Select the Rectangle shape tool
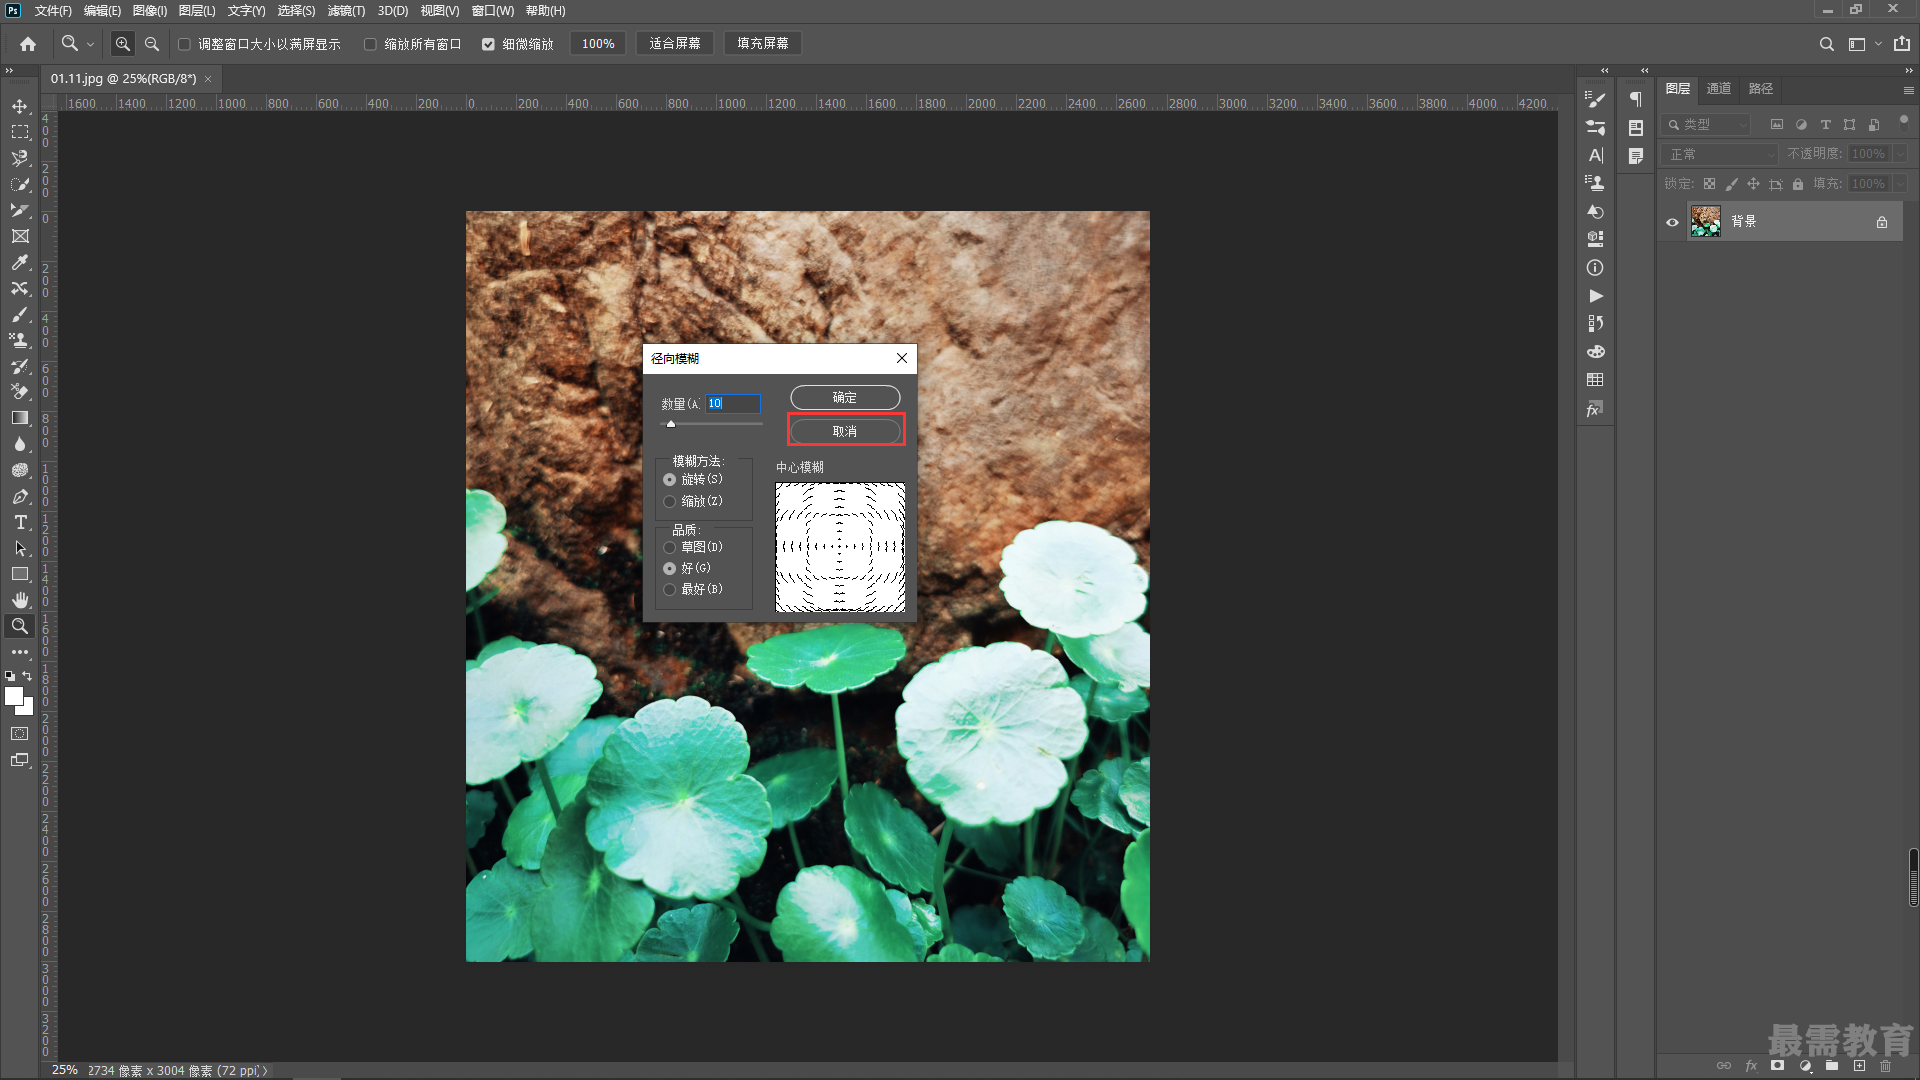1920x1080 pixels. coord(20,574)
